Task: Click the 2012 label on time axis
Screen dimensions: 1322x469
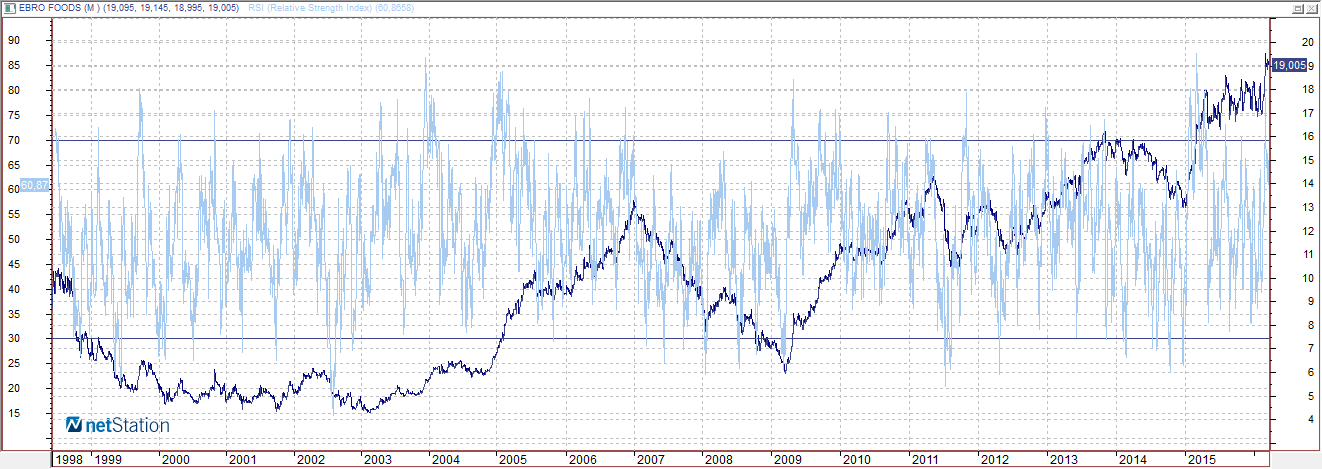Action: tap(995, 459)
